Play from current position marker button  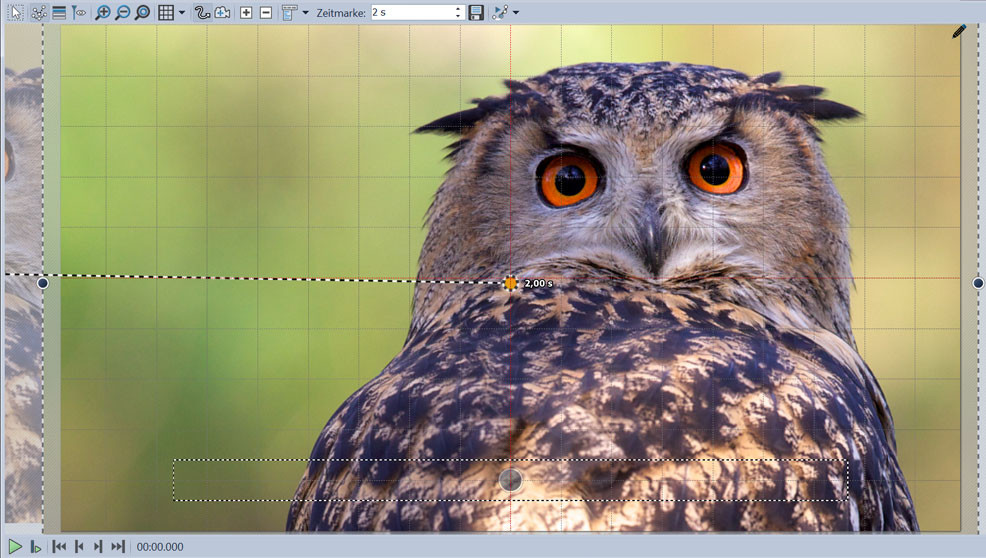pos(36,547)
